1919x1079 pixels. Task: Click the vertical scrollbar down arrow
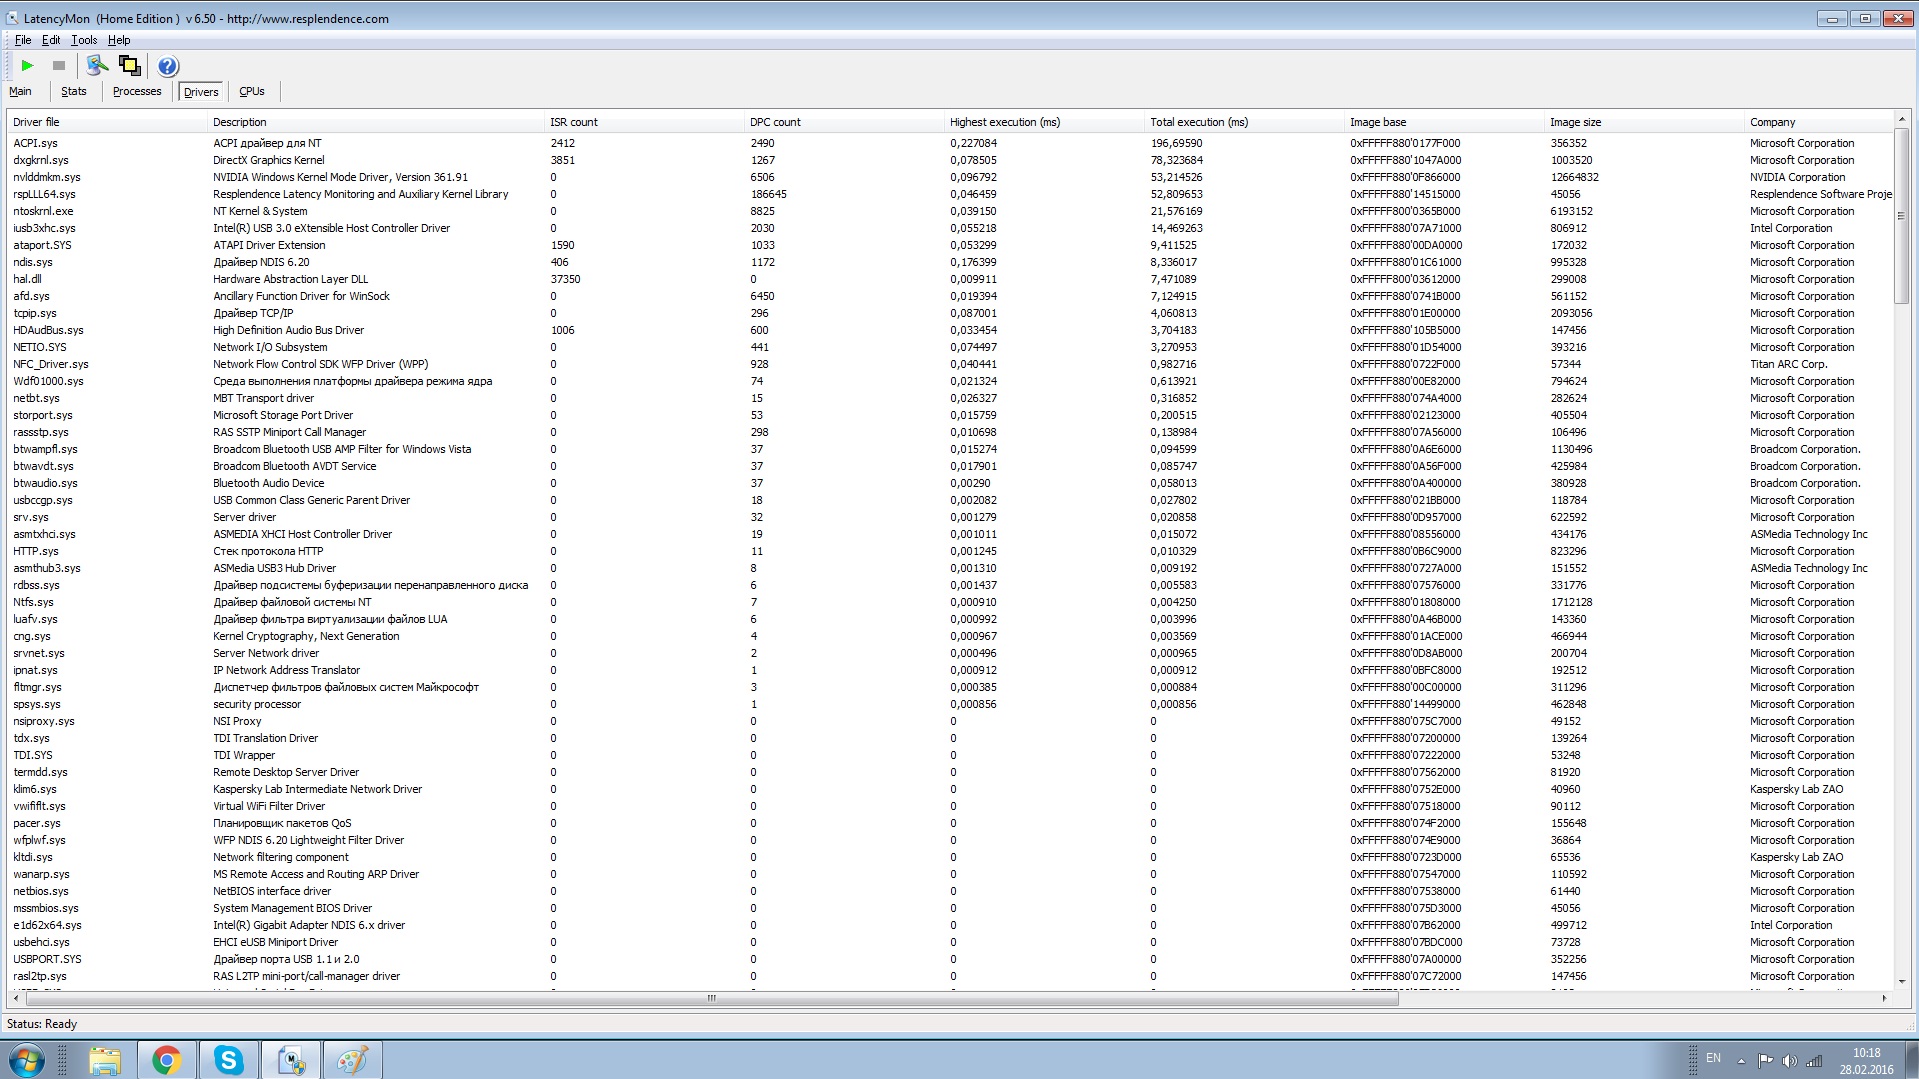(x=1901, y=982)
